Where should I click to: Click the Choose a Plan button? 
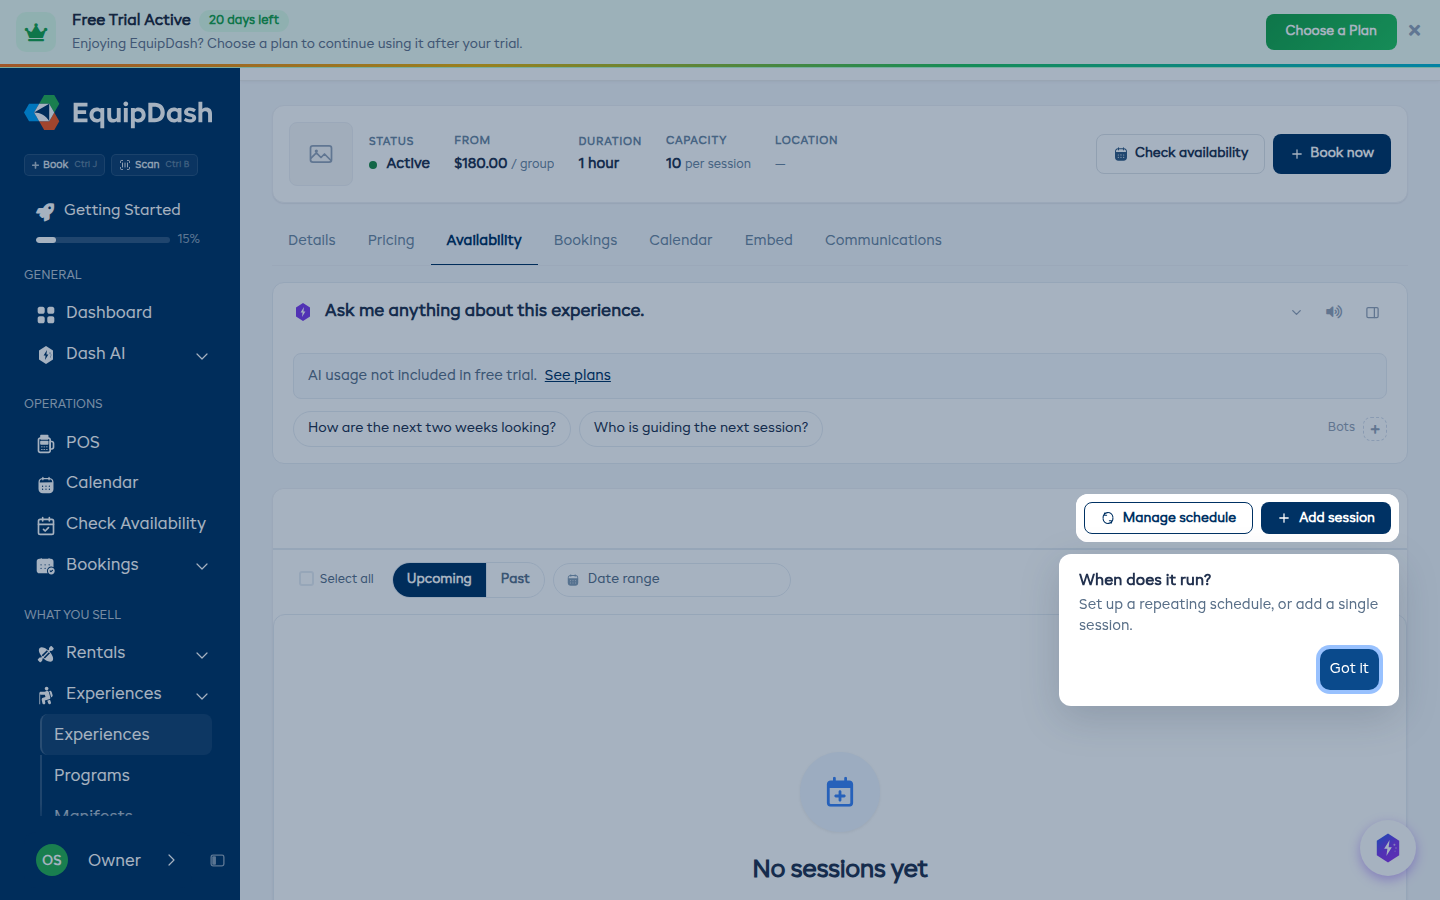[x=1331, y=31]
